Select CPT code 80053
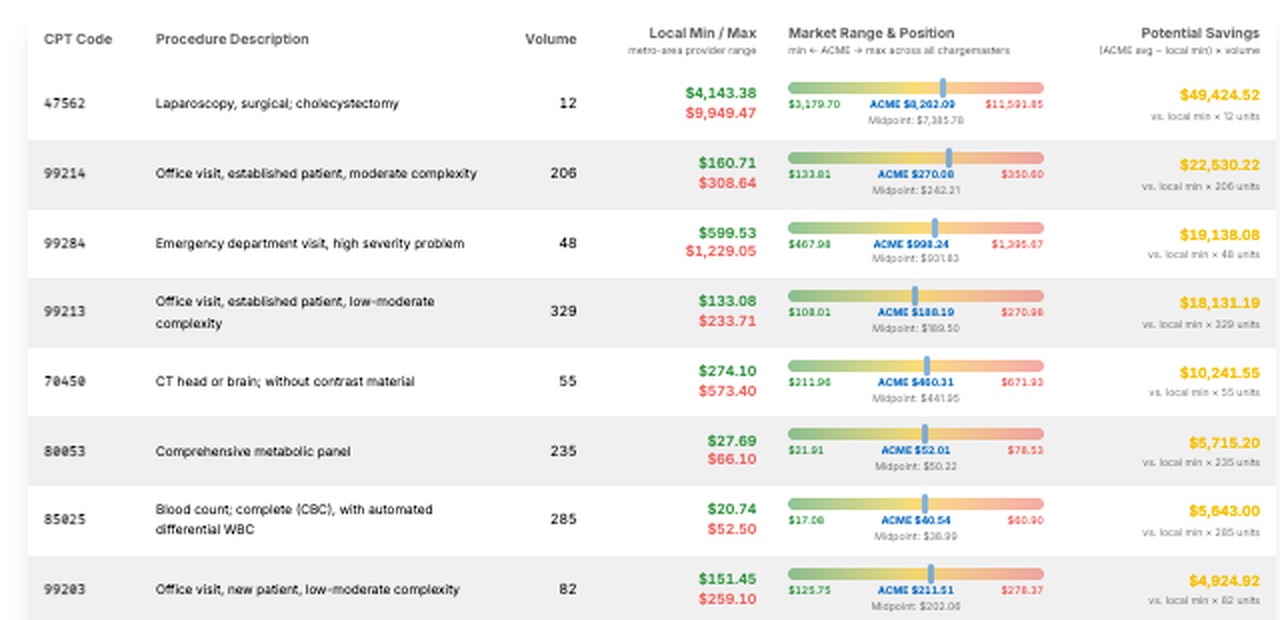 (x=65, y=451)
